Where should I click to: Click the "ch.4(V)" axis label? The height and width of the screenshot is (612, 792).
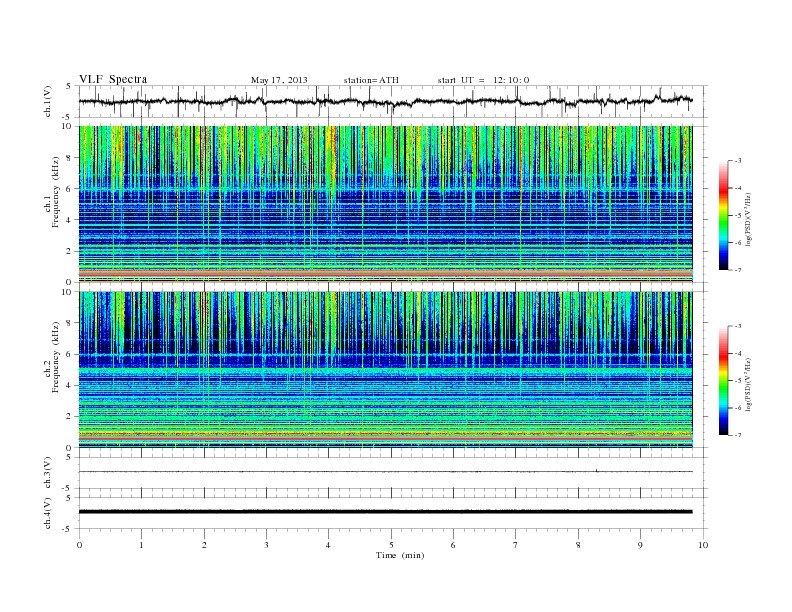47,513
